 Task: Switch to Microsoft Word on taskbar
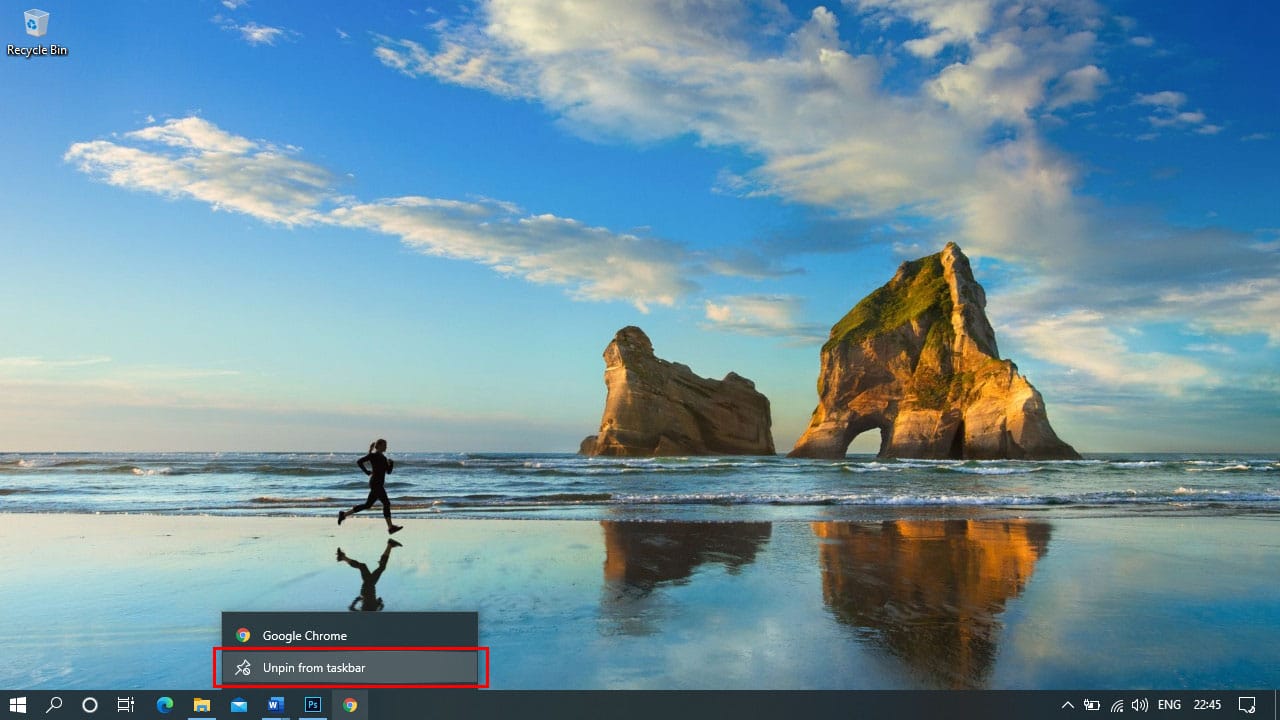275,705
